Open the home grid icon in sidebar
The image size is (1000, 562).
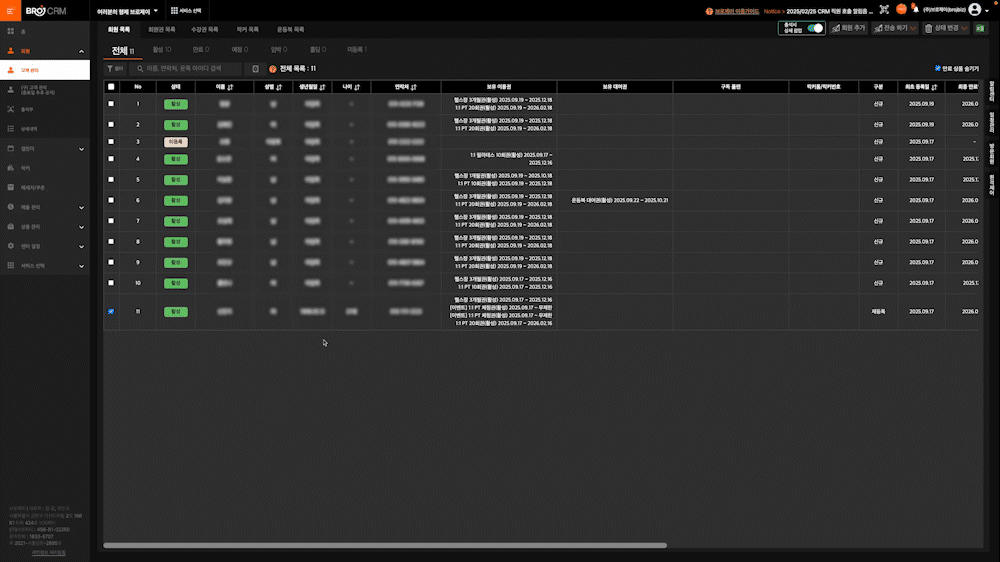(10, 31)
